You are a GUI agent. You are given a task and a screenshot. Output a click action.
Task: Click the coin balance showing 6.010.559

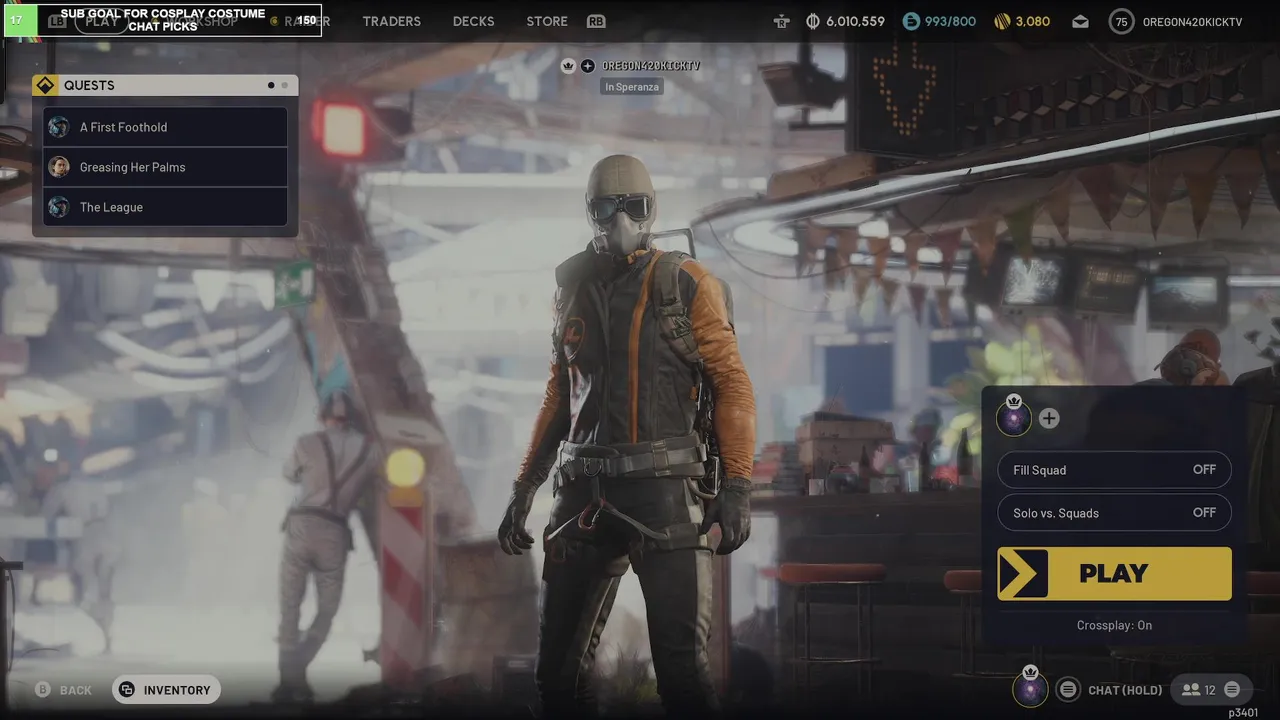pos(845,21)
